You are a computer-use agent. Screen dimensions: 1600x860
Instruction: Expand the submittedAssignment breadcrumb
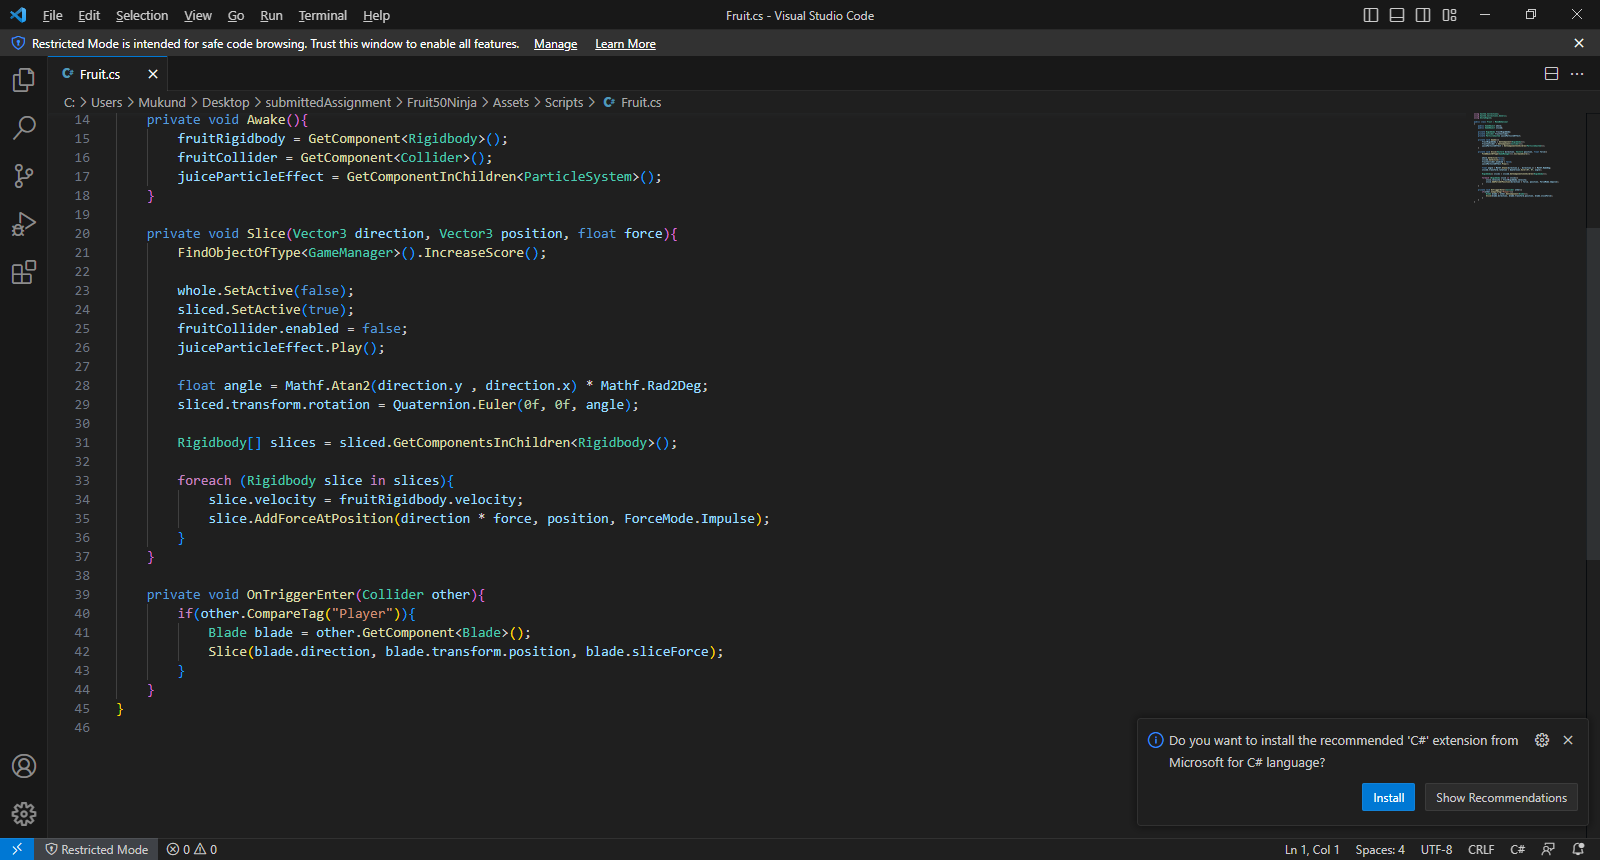328,102
